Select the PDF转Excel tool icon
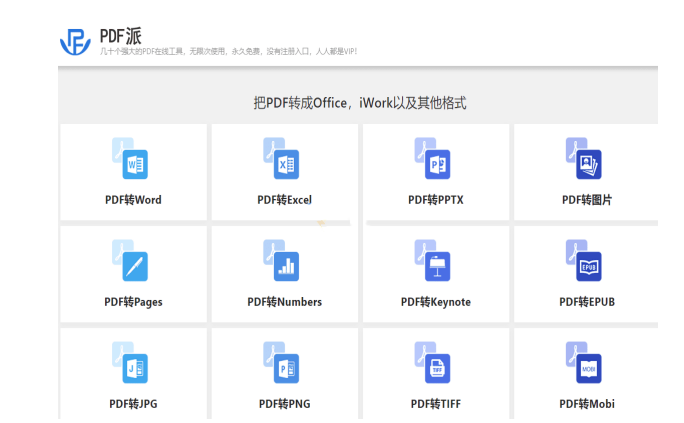This screenshot has height=423, width=684. [x=283, y=160]
